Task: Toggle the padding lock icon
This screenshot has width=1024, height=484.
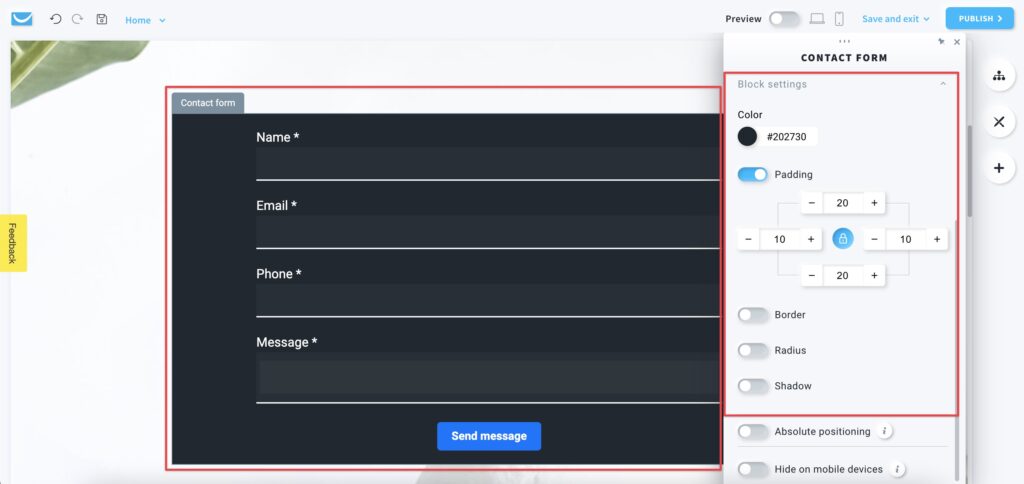Action: 842,239
